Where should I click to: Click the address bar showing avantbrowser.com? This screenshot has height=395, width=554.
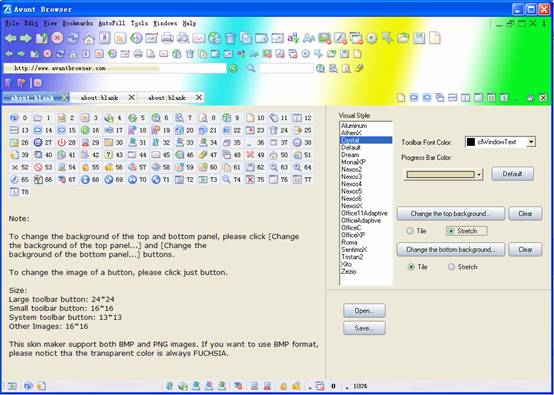click(115, 68)
